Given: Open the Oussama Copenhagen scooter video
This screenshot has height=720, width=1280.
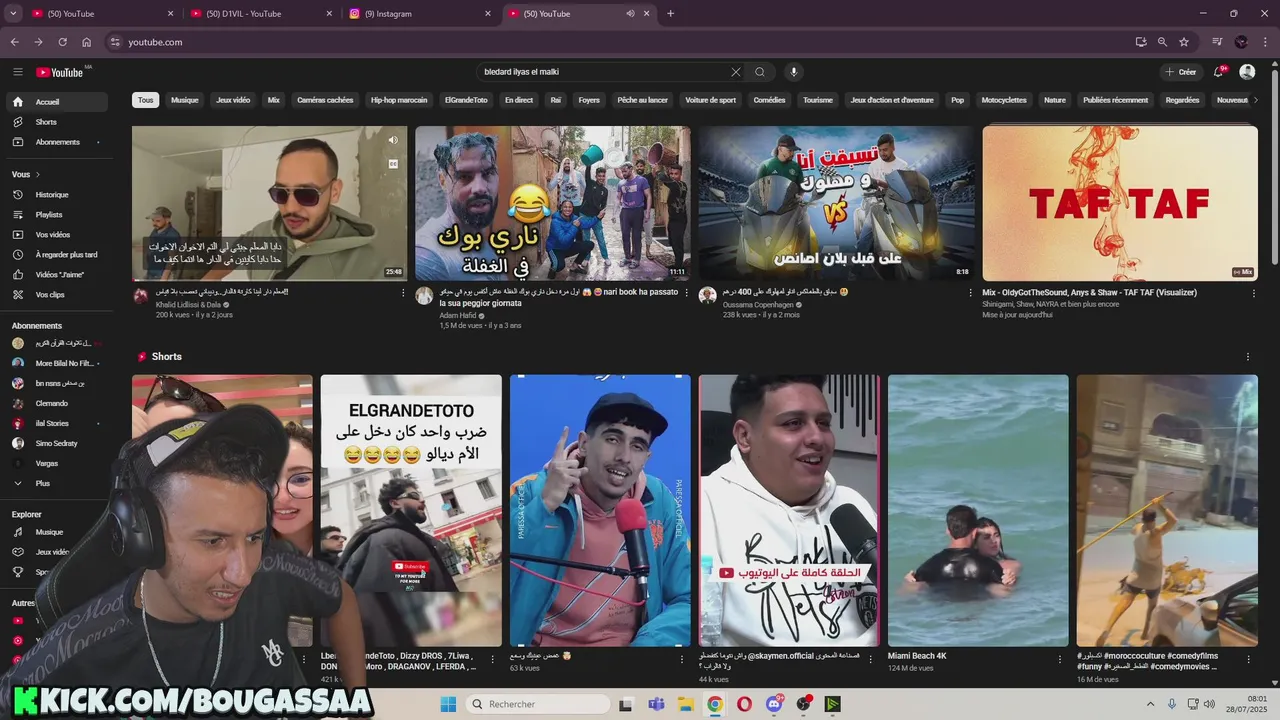Looking at the screenshot, I should pos(836,203).
